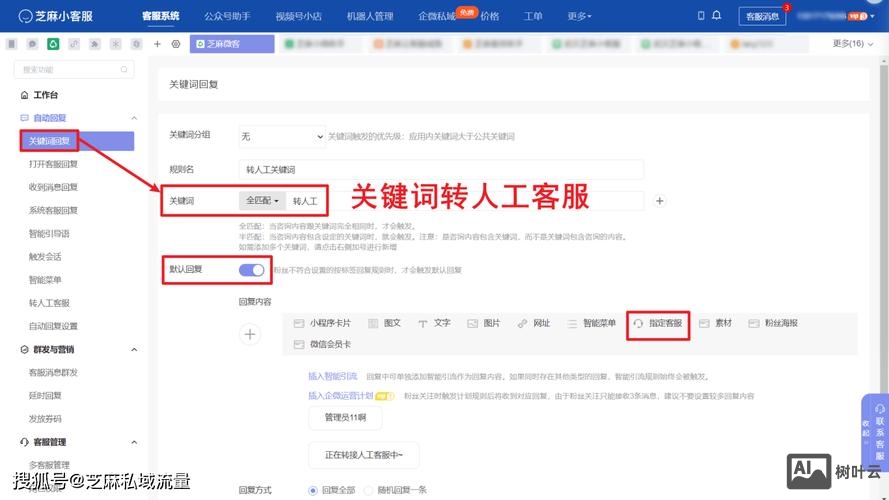Open the 价格 top menu
Screen dimensions: 889x500
(490, 16)
